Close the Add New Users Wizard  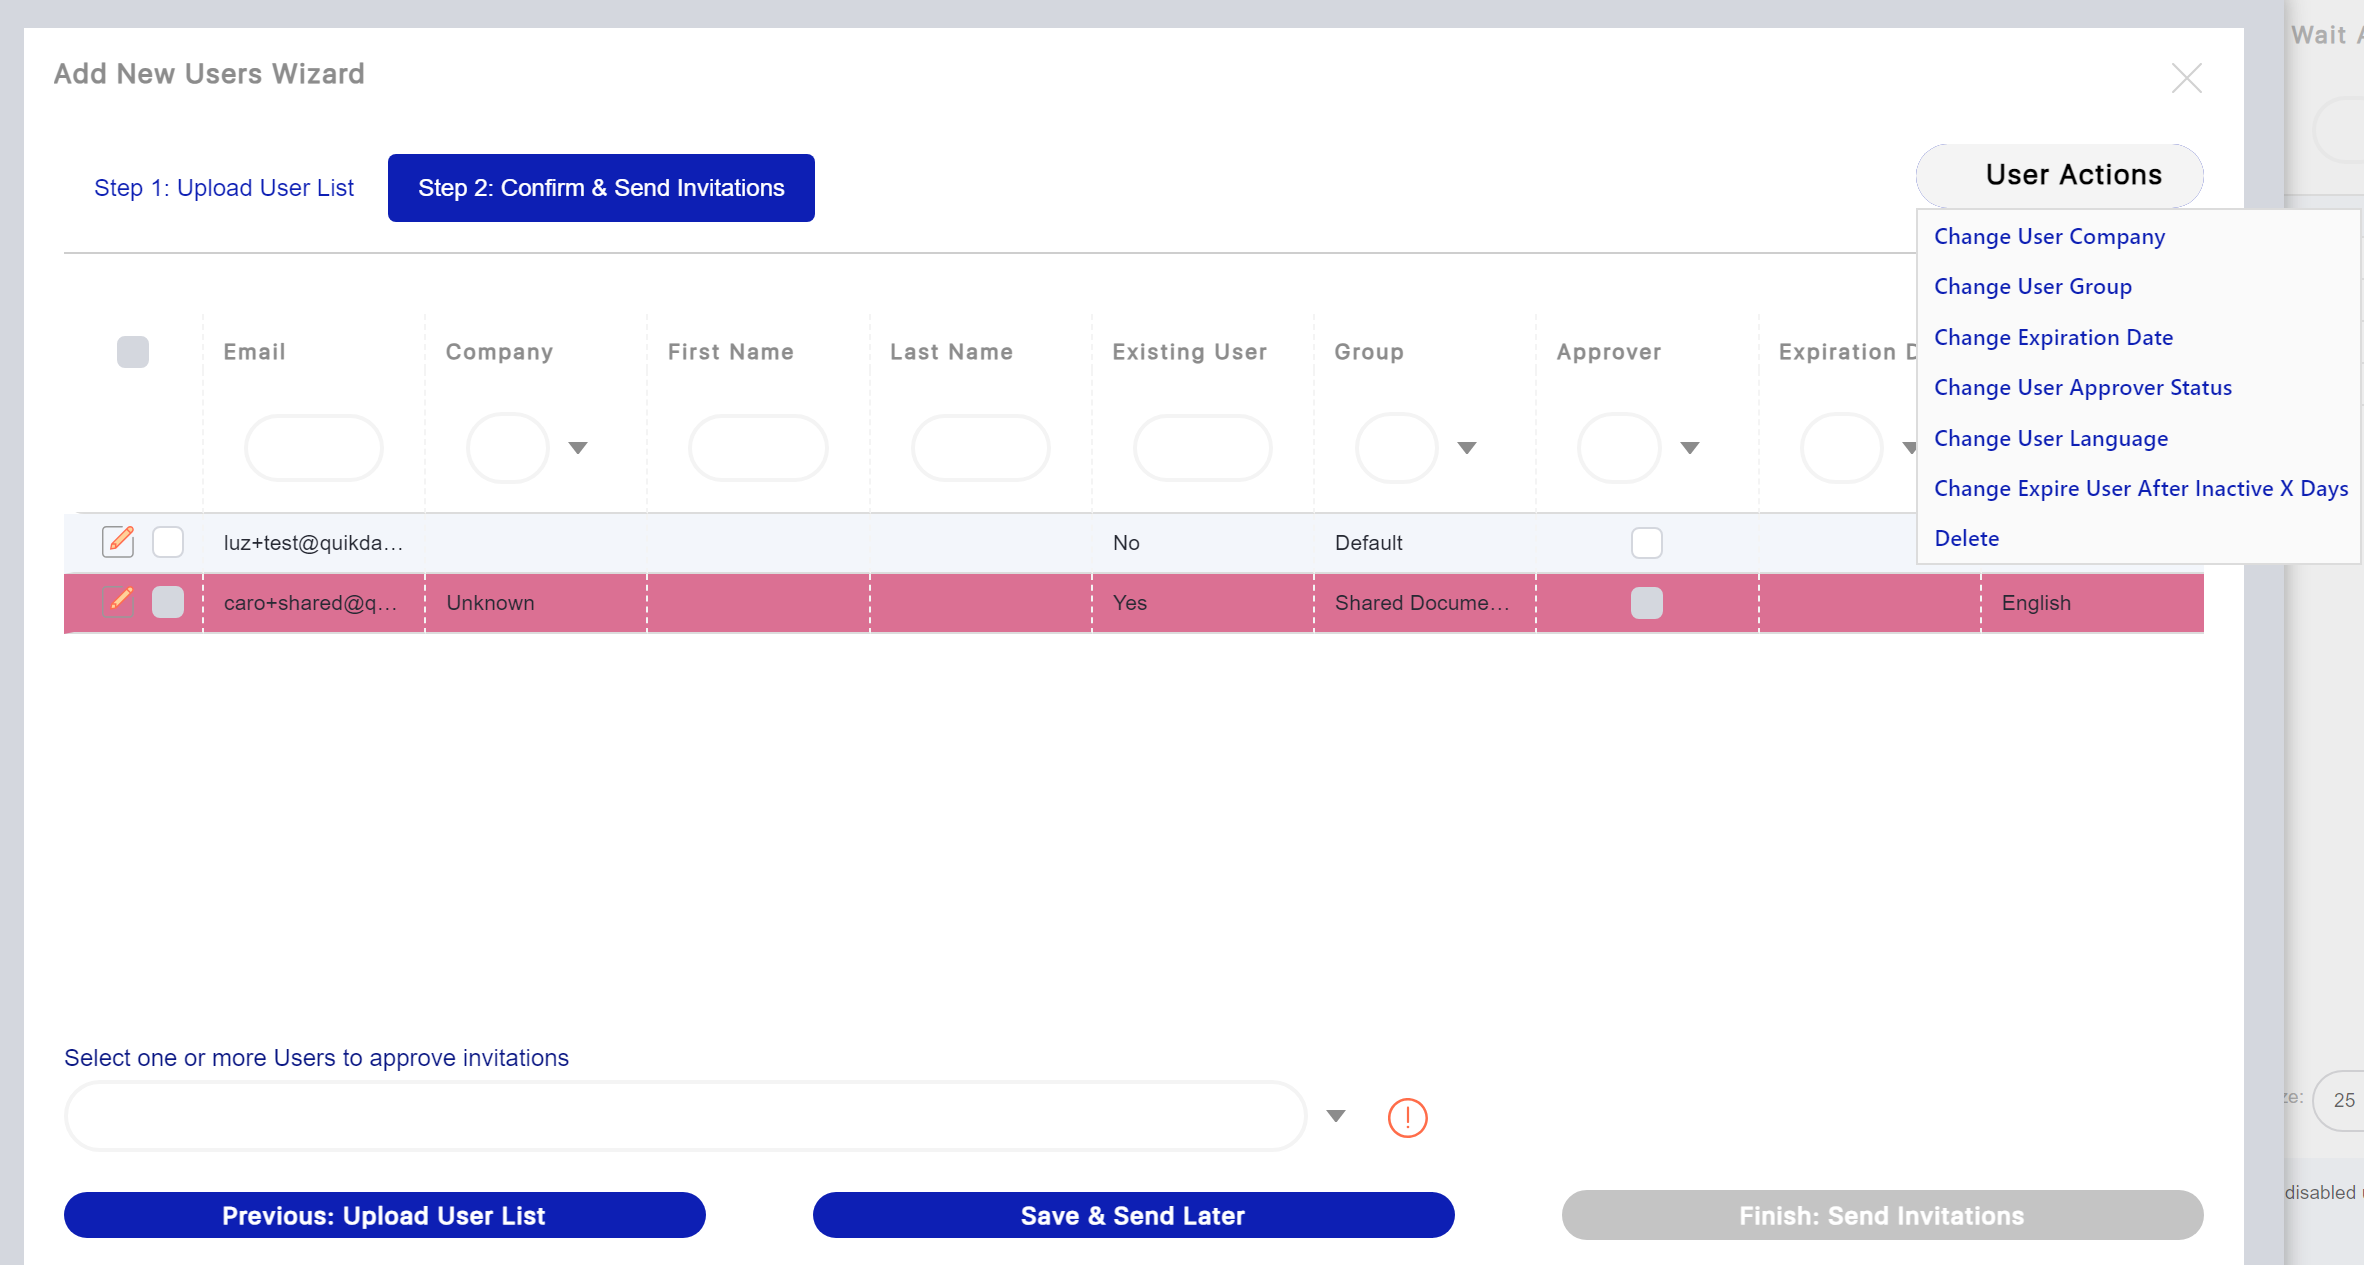[x=2186, y=78]
